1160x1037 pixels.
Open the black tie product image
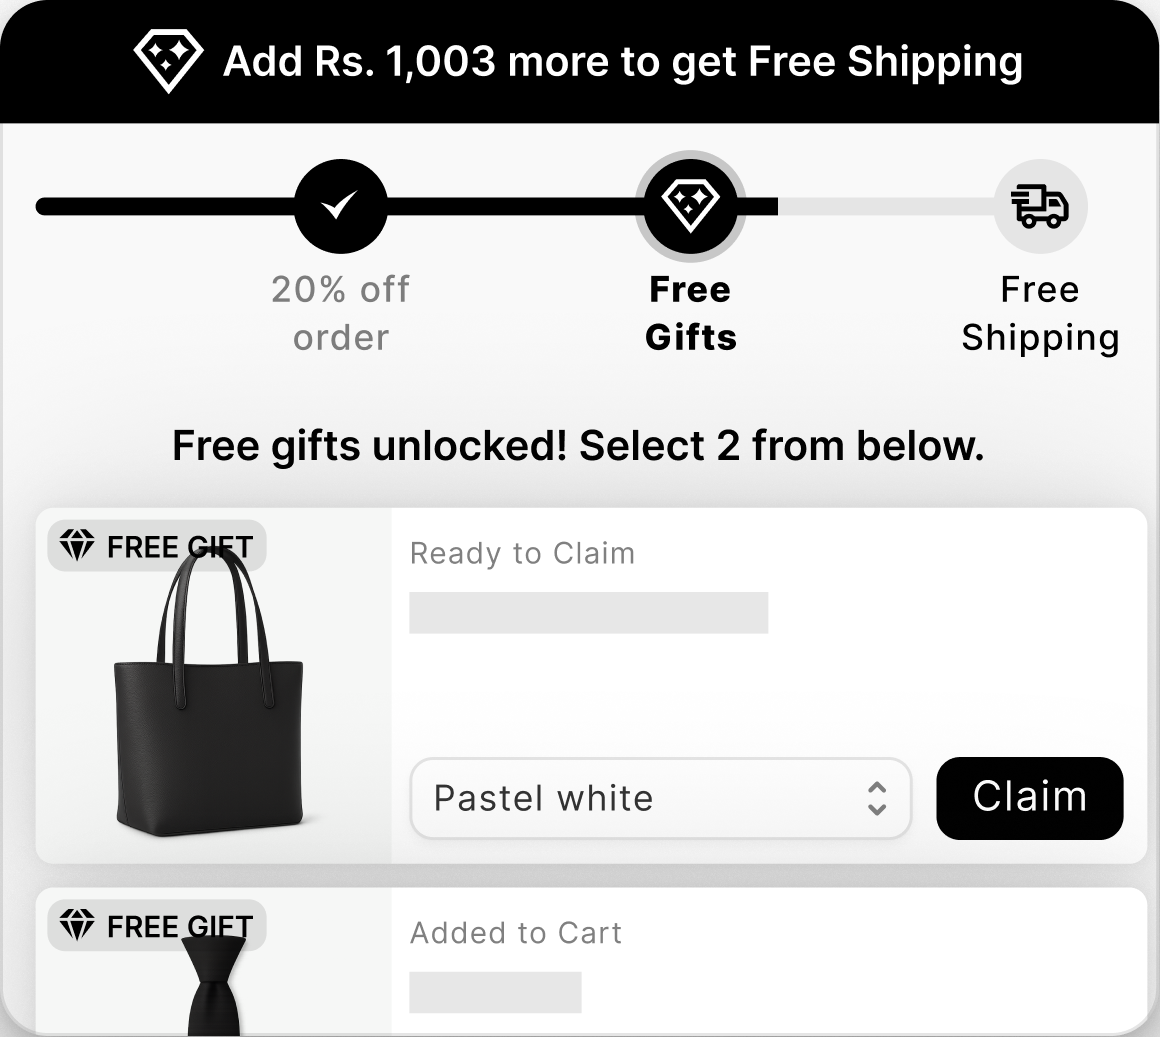pyautogui.click(x=215, y=985)
